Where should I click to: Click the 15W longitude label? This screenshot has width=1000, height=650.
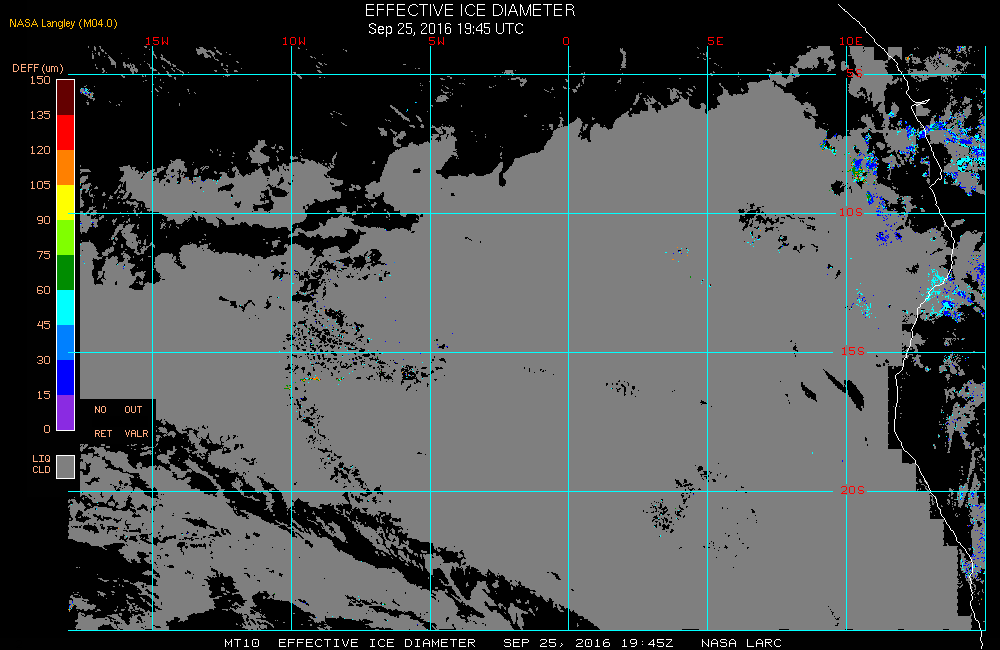click(157, 41)
